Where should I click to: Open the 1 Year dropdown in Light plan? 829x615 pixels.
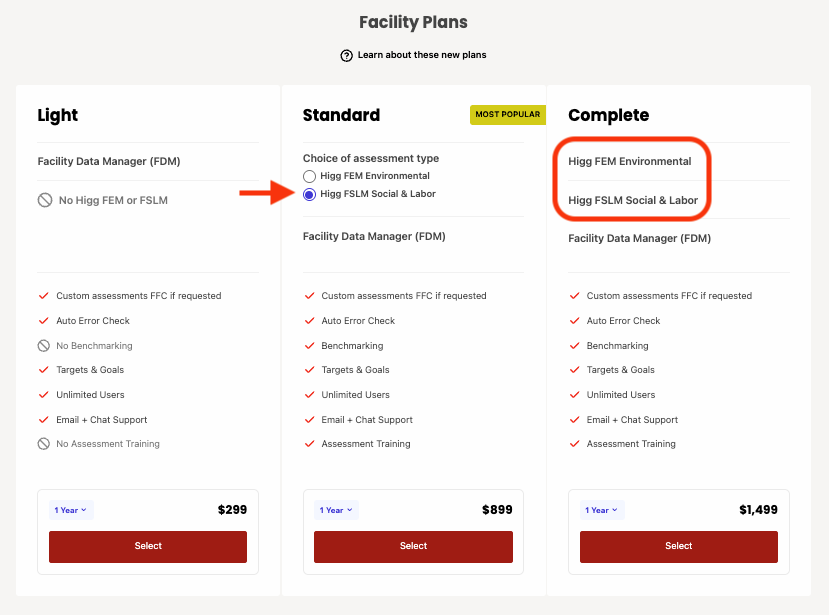(x=71, y=510)
